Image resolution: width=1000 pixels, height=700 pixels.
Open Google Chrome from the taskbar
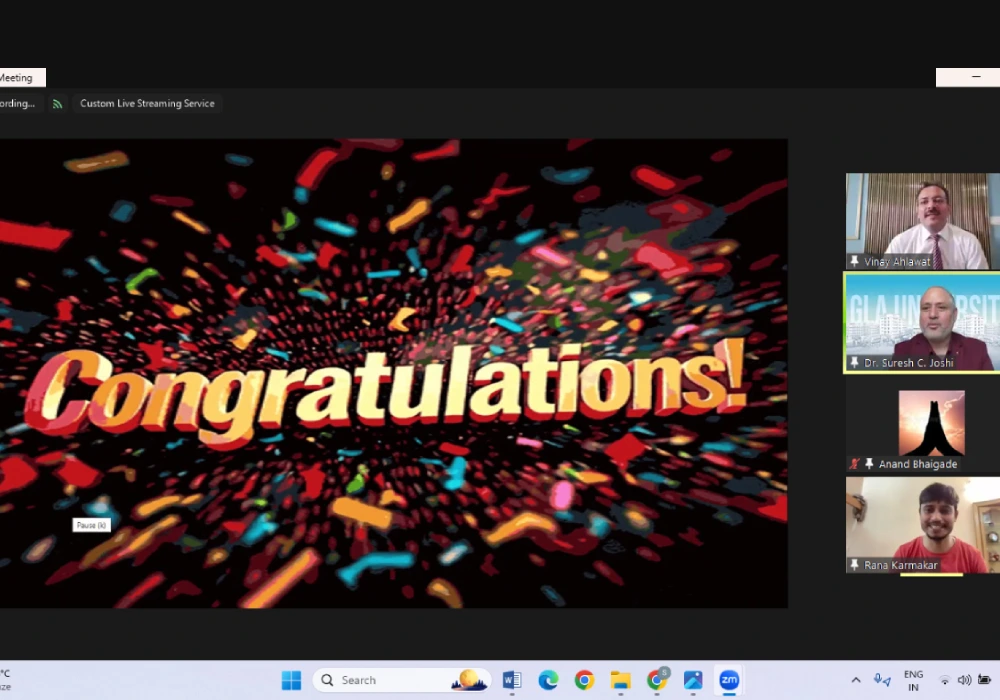coord(584,680)
